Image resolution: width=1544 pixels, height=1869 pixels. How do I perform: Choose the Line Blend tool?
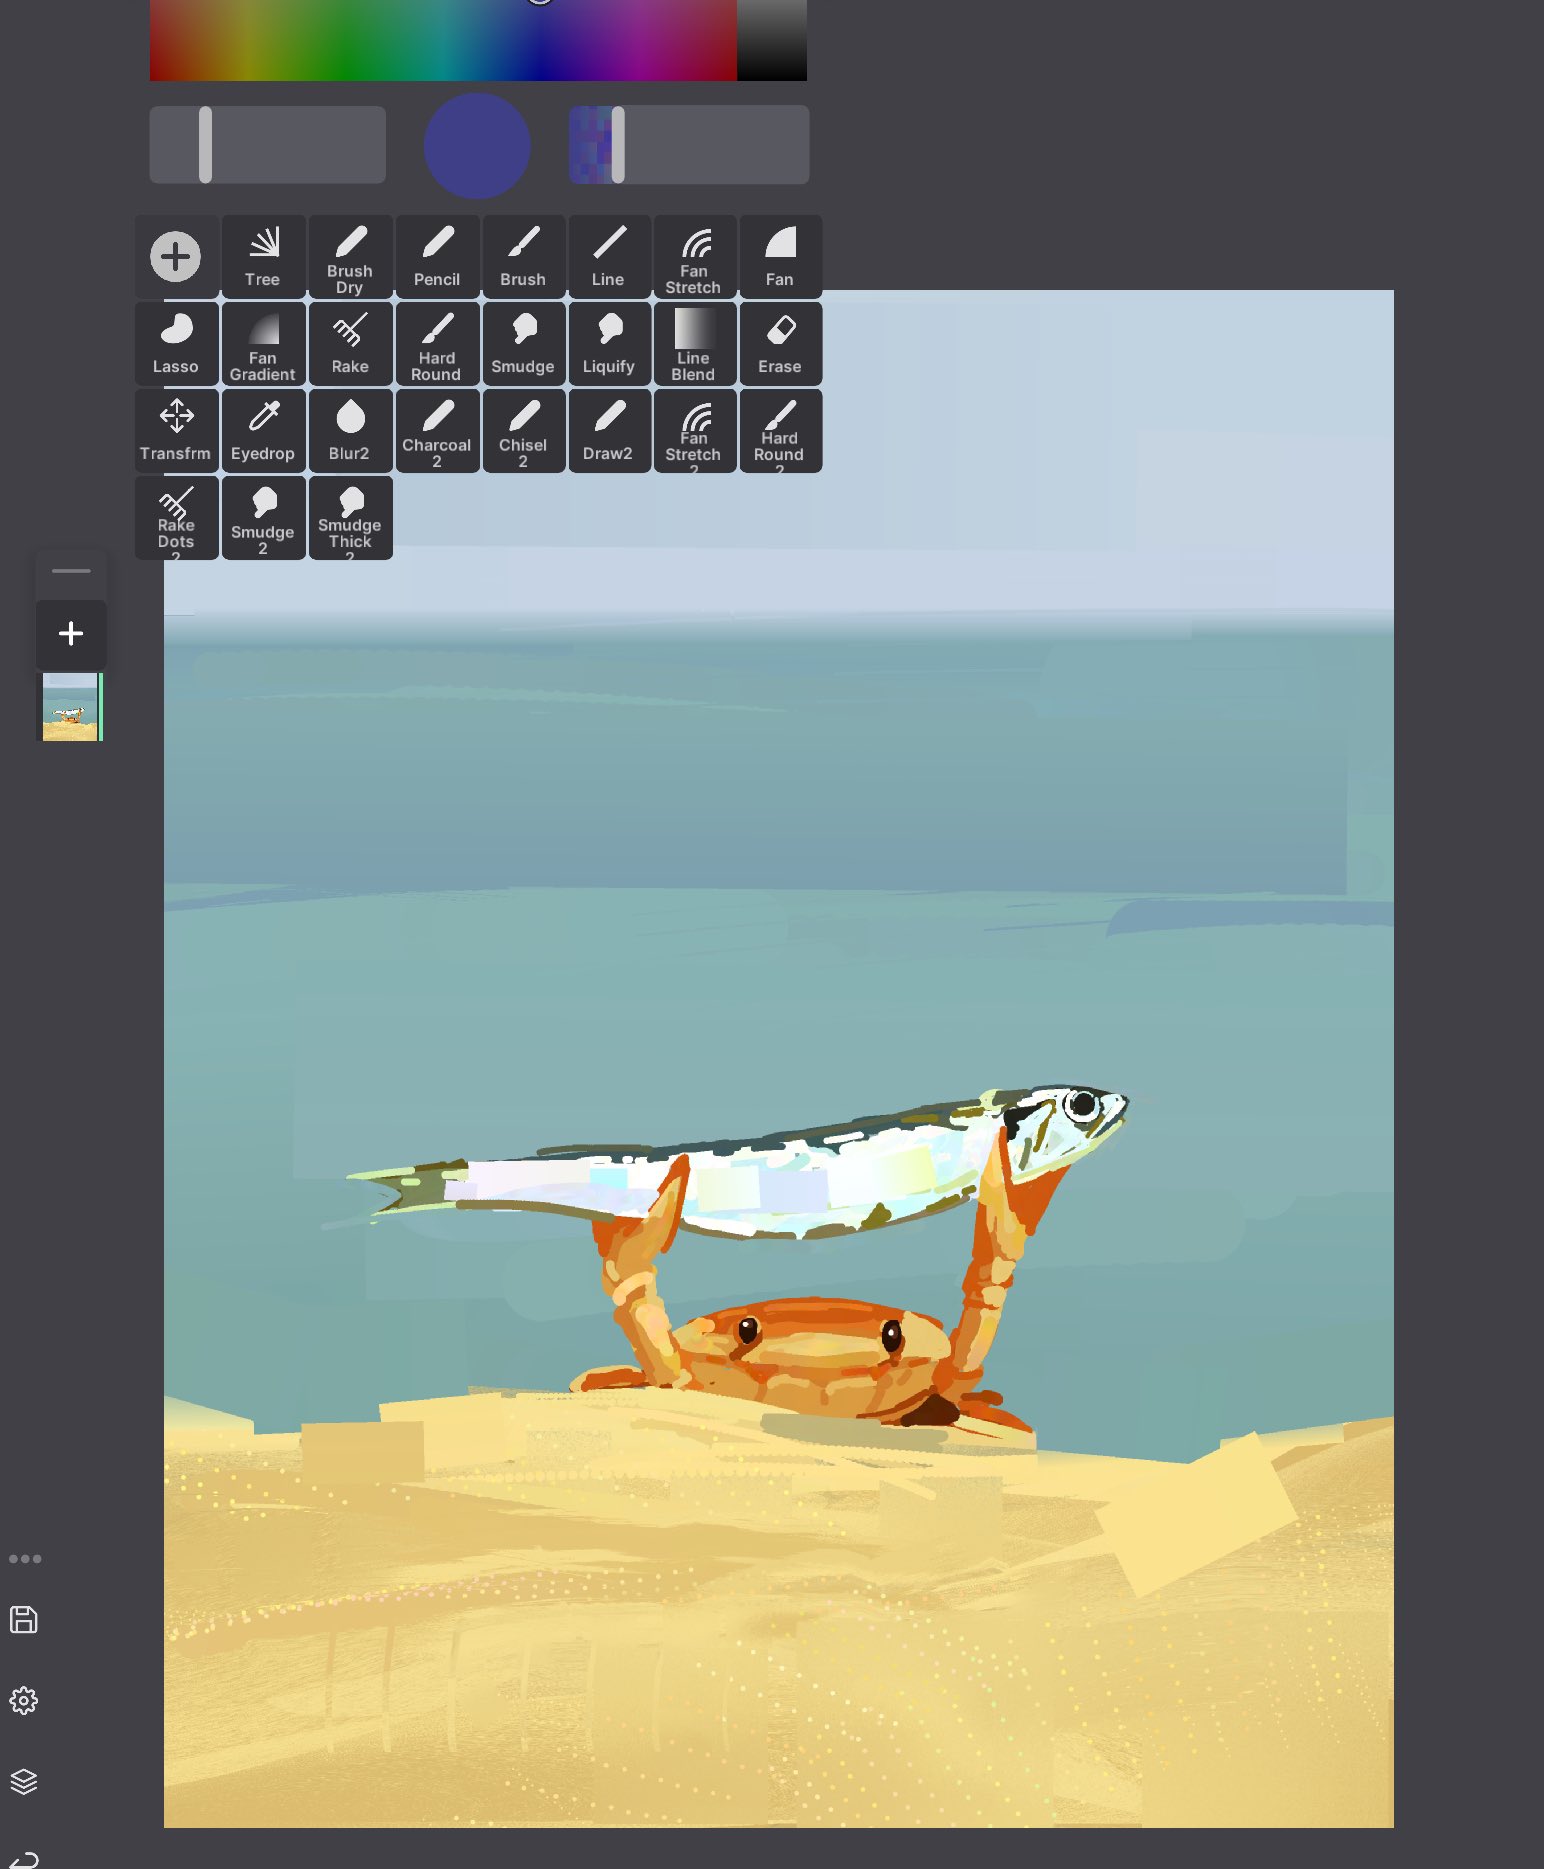tap(694, 343)
